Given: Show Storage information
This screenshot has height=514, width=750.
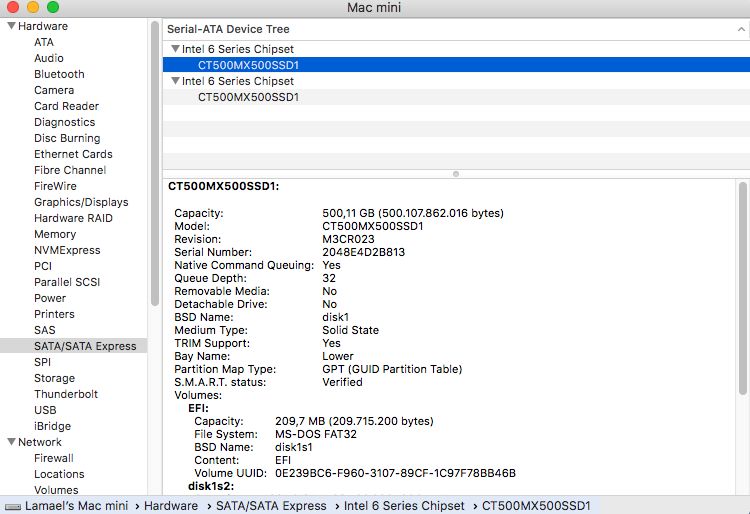Looking at the screenshot, I should [x=55, y=378].
